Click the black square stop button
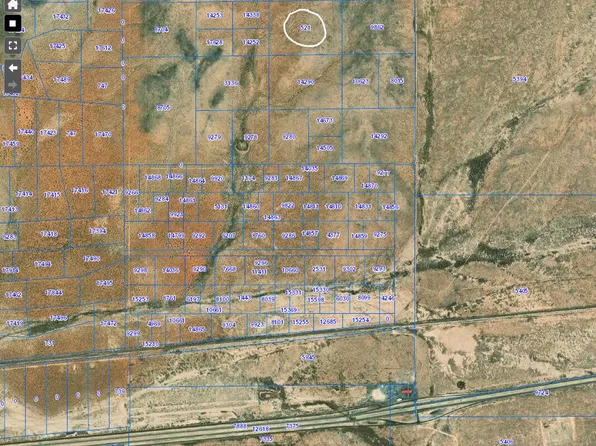This screenshot has height=446, width=596. (x=13, y=23)
